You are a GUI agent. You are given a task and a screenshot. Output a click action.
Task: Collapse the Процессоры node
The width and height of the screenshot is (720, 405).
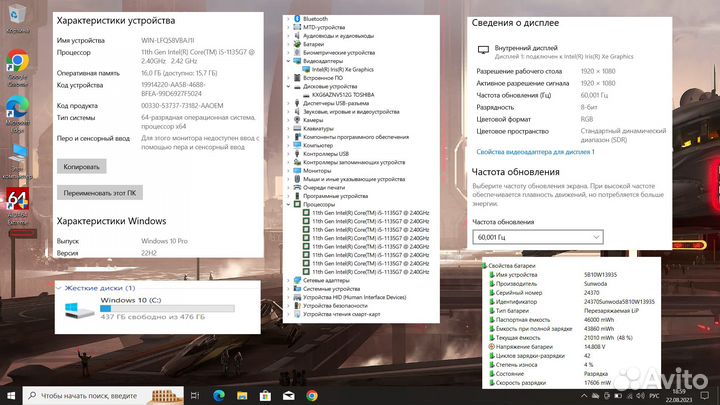(x=288, y=204)
